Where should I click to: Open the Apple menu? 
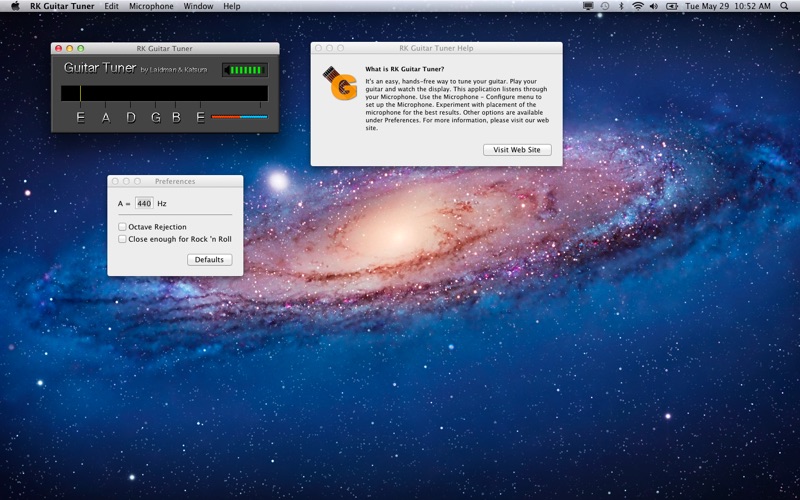pyautogui.click(x=15, y=6)
